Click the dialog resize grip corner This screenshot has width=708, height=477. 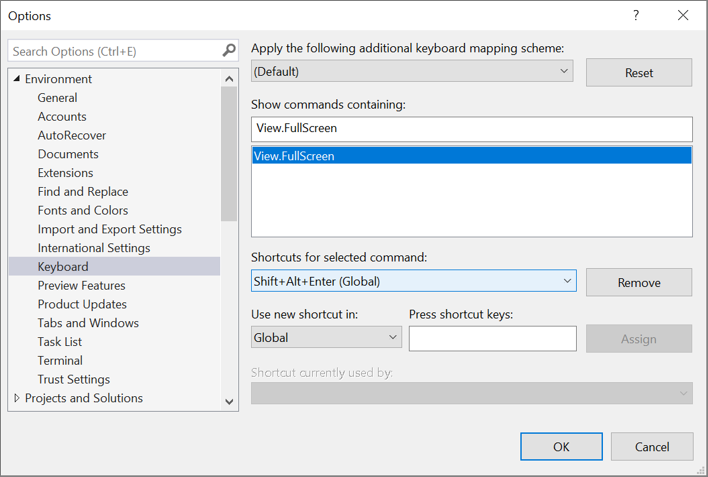pyautogui.click(x=700, y=470)
